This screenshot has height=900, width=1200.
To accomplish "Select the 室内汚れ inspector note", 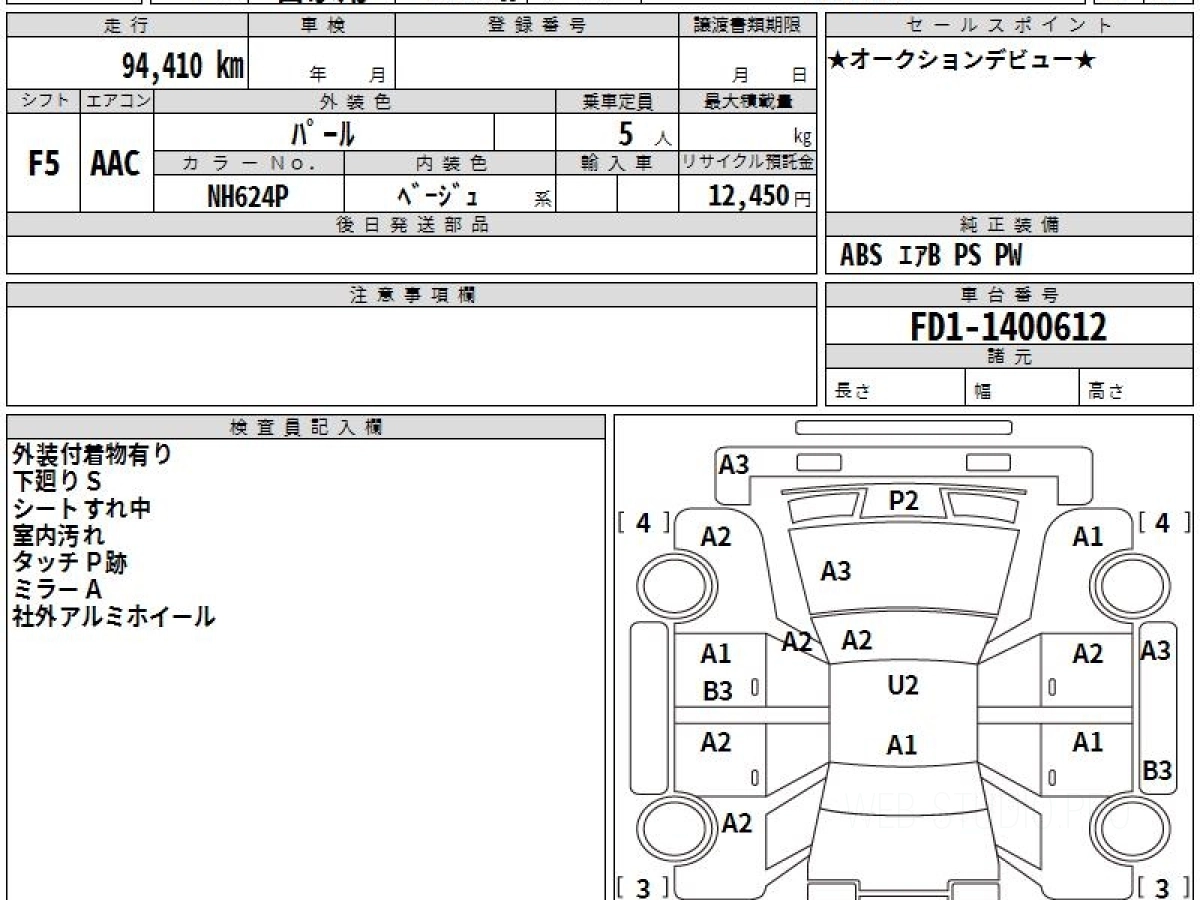I will (x=58, y=535).
